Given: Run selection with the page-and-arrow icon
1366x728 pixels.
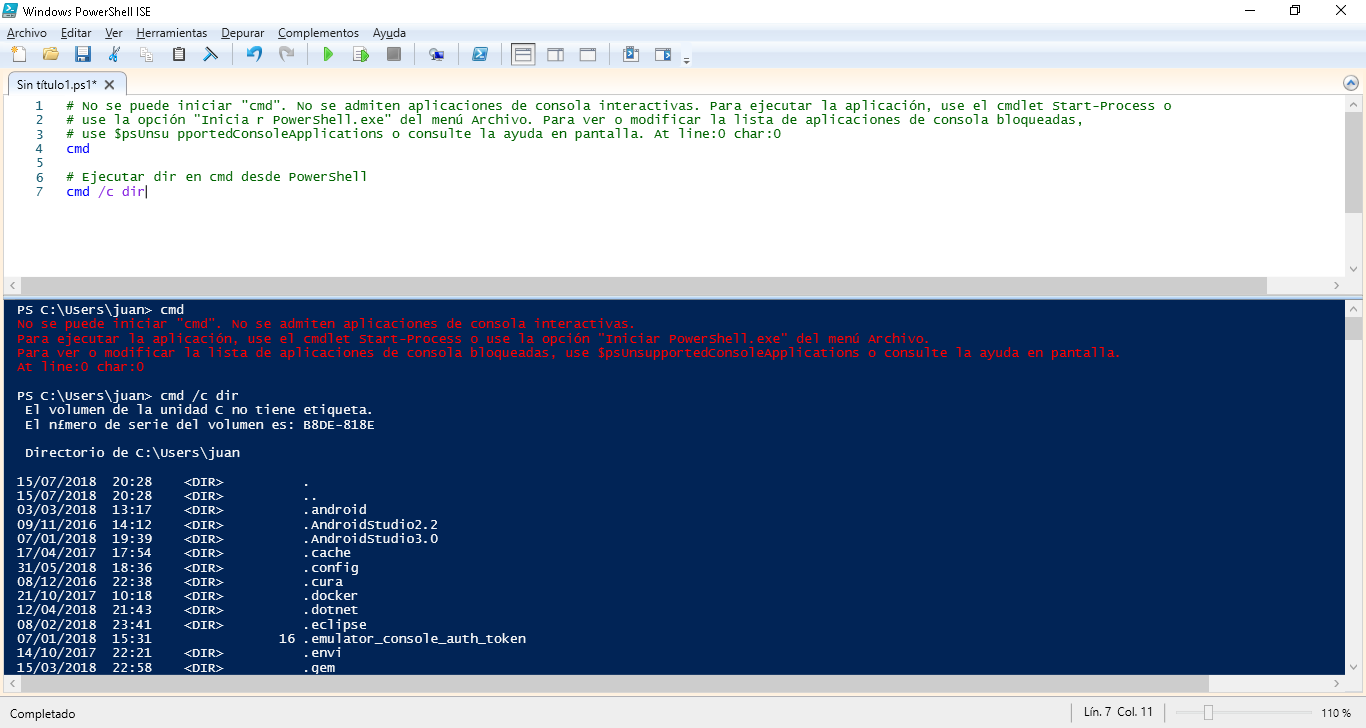Looking at the screenshot, I should (x=361, y=54).
